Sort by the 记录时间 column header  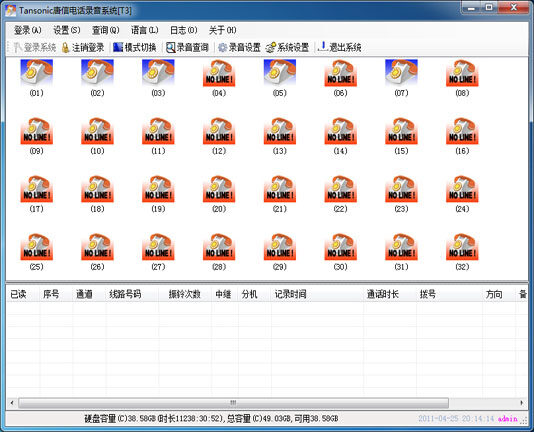pos(317,294)
